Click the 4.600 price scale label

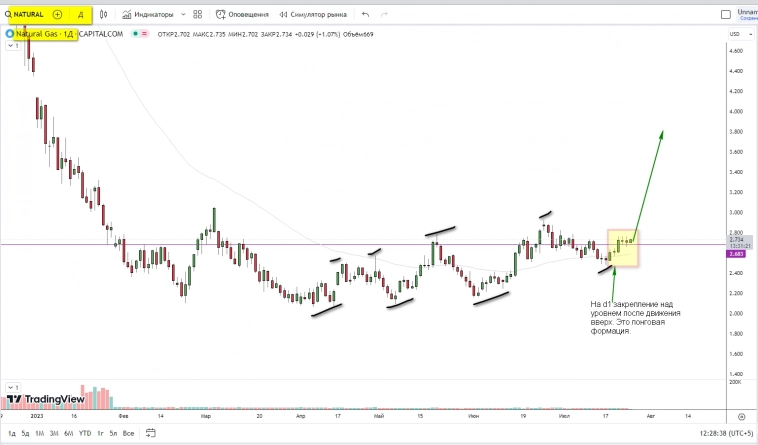pos(736,51)
